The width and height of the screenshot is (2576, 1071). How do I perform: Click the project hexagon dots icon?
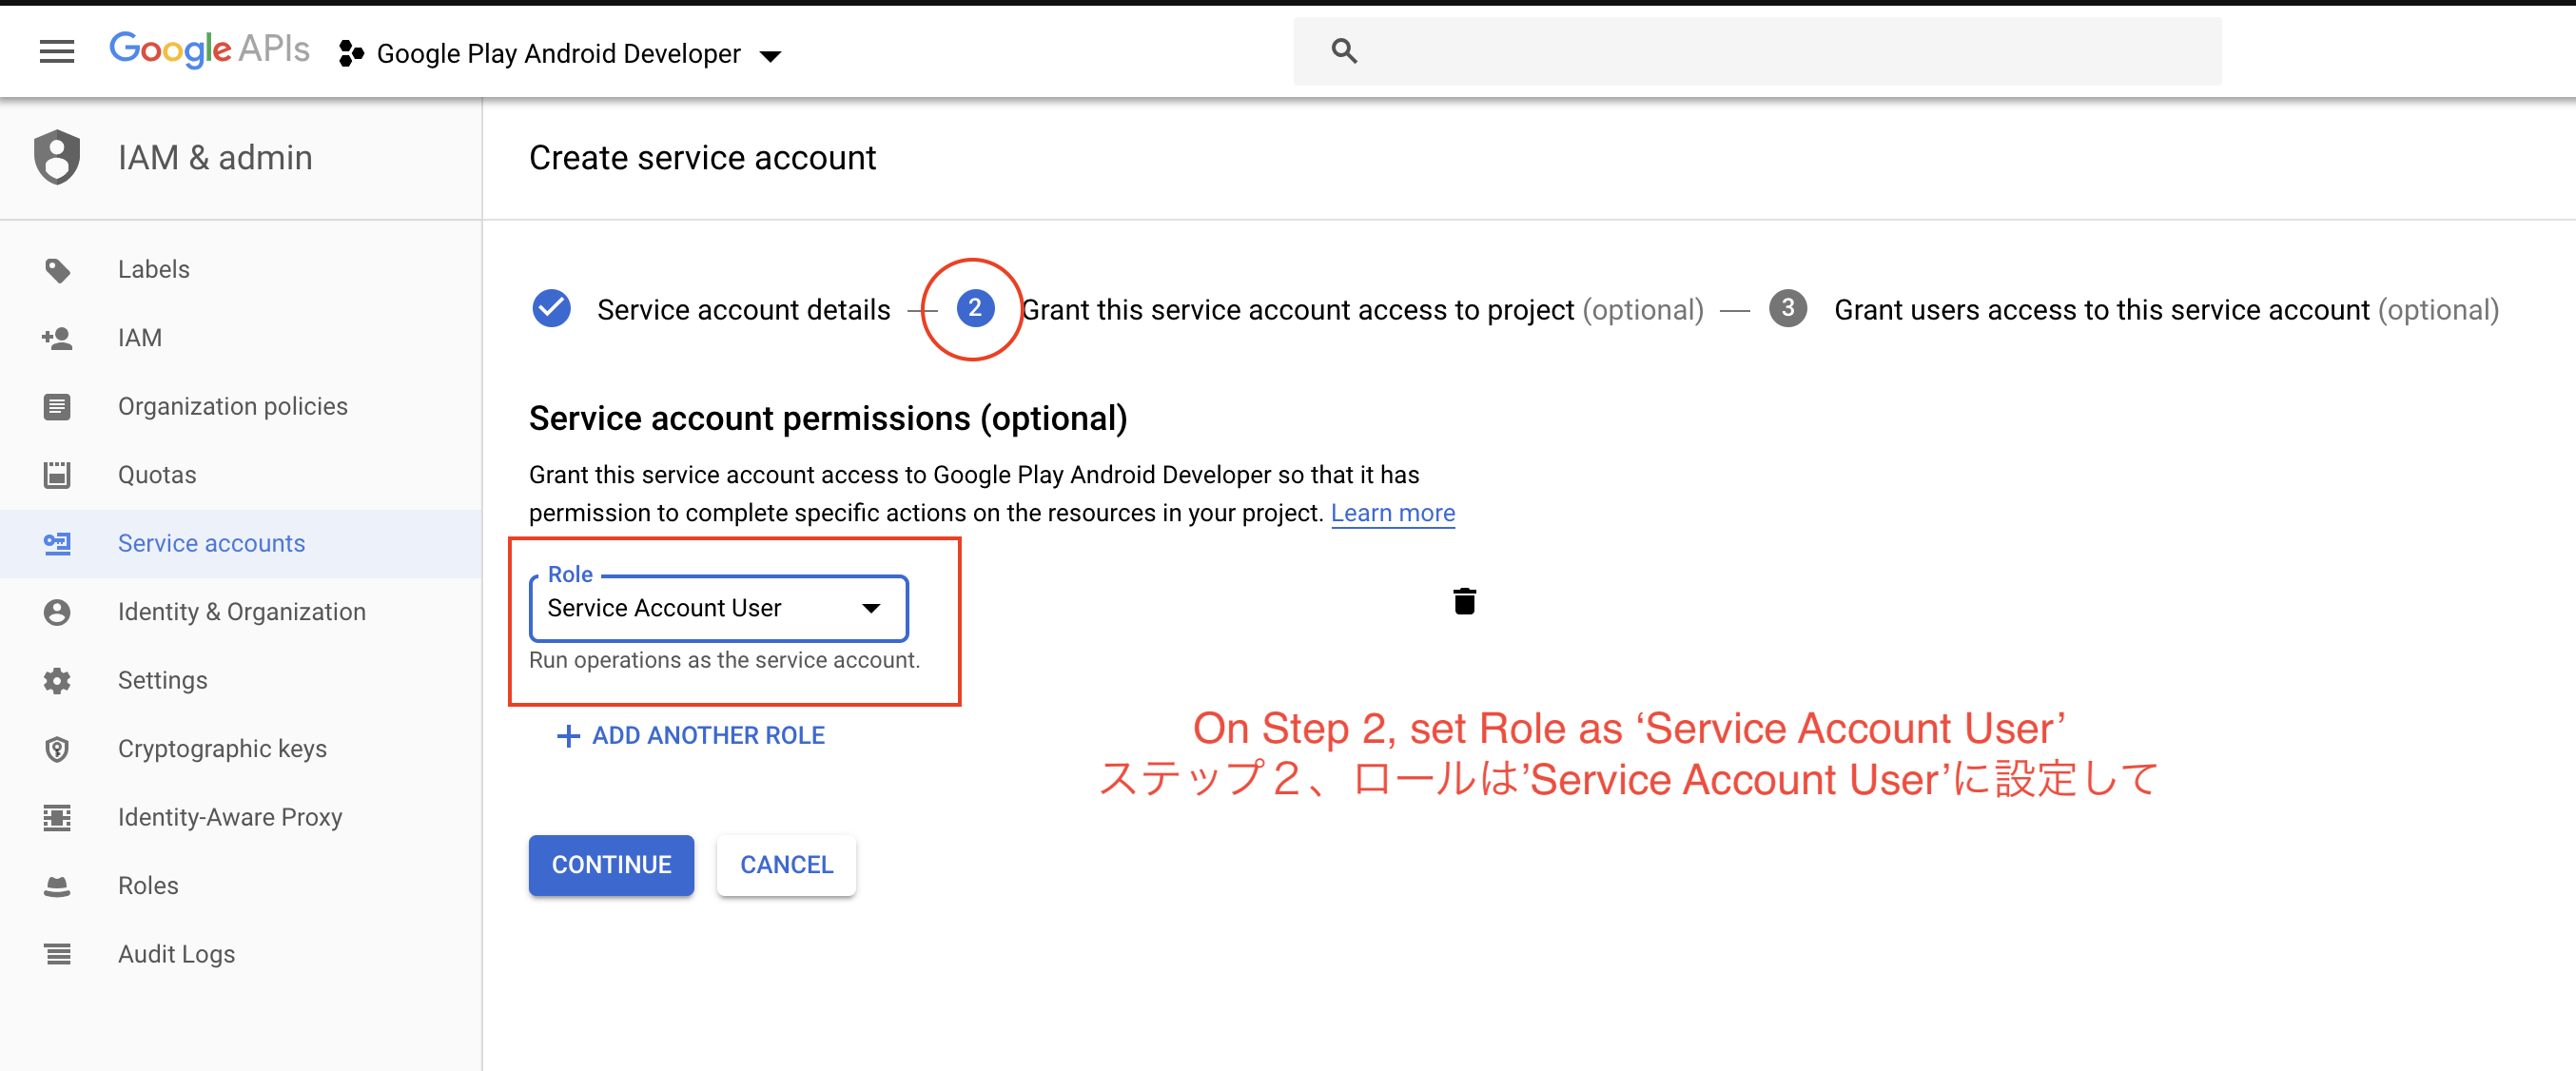pos(350,53)
